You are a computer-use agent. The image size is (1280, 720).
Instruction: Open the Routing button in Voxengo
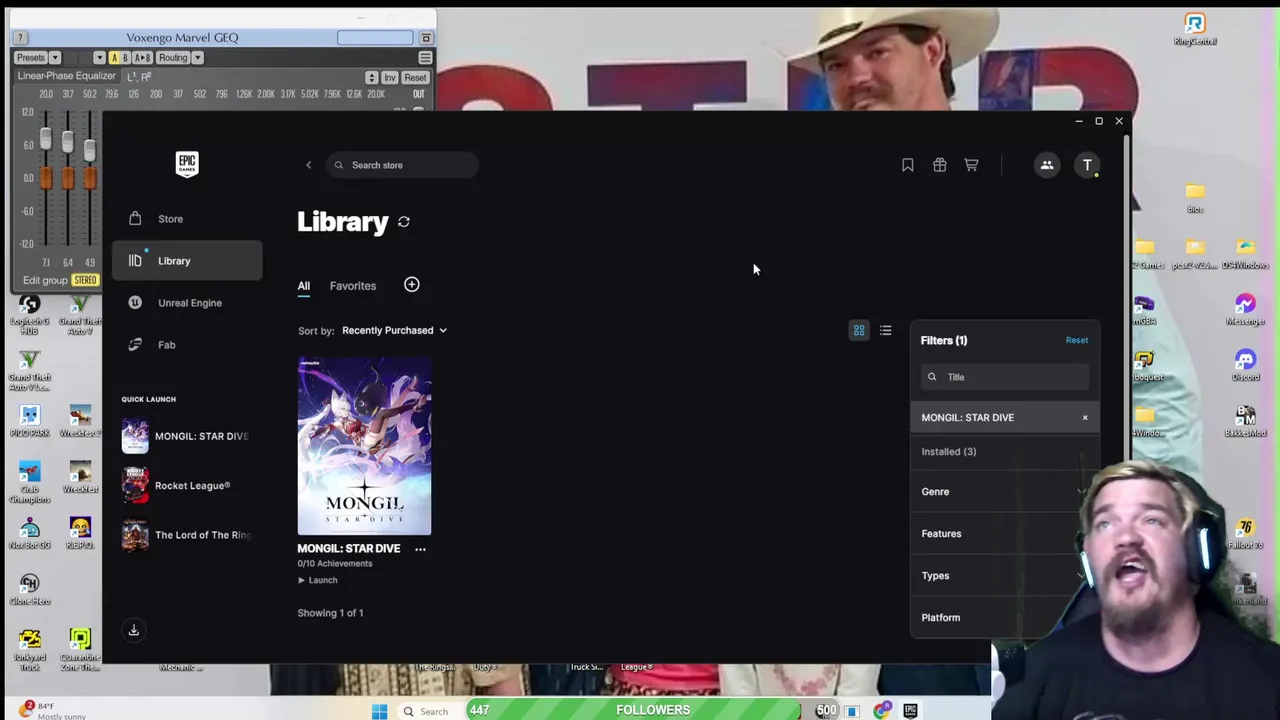click(173, 58)
